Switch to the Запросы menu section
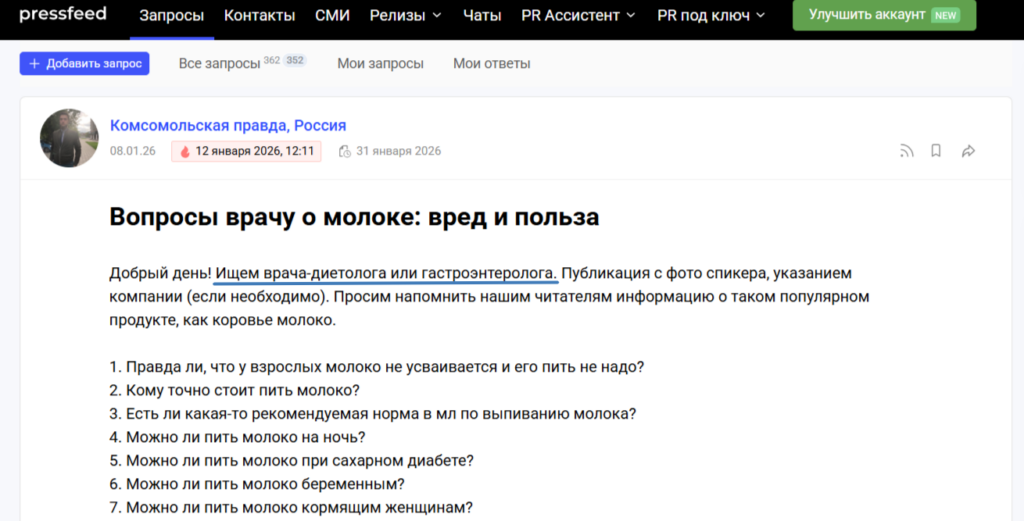Viewport: 1024px width, 521px height. click(172, 15)
